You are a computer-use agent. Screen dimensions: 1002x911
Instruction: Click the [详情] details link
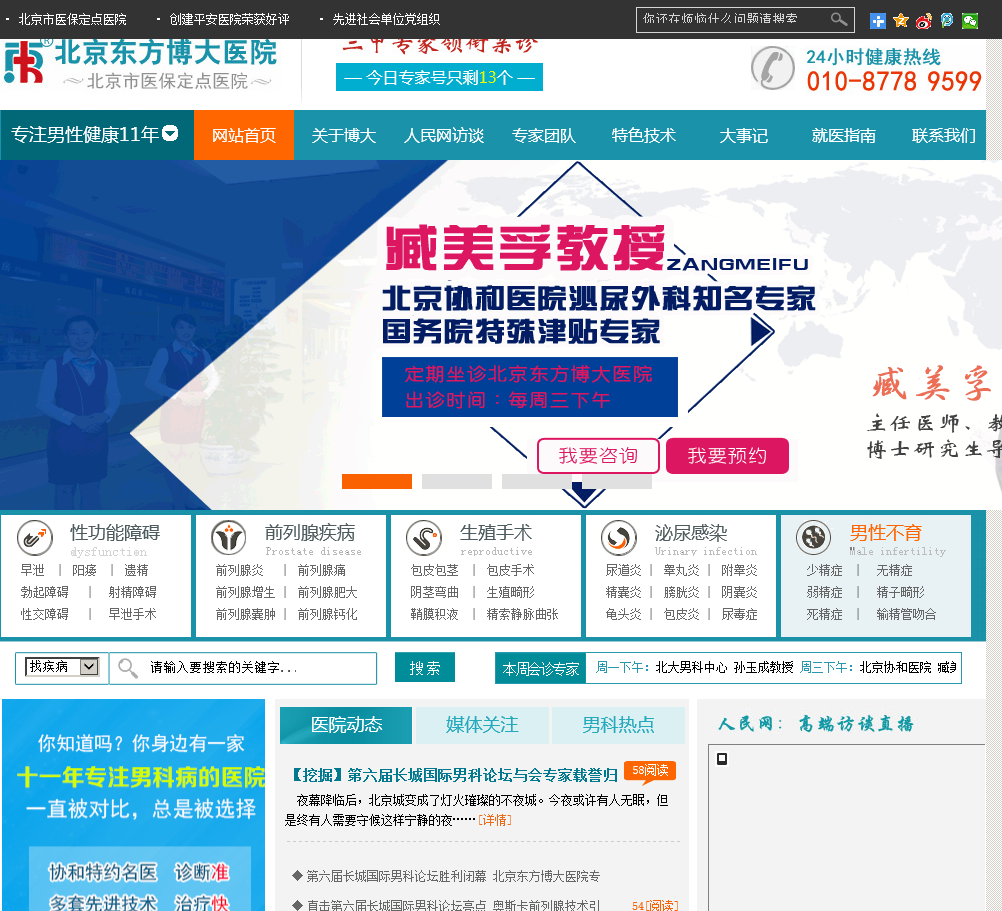click(x=495, y=820)
